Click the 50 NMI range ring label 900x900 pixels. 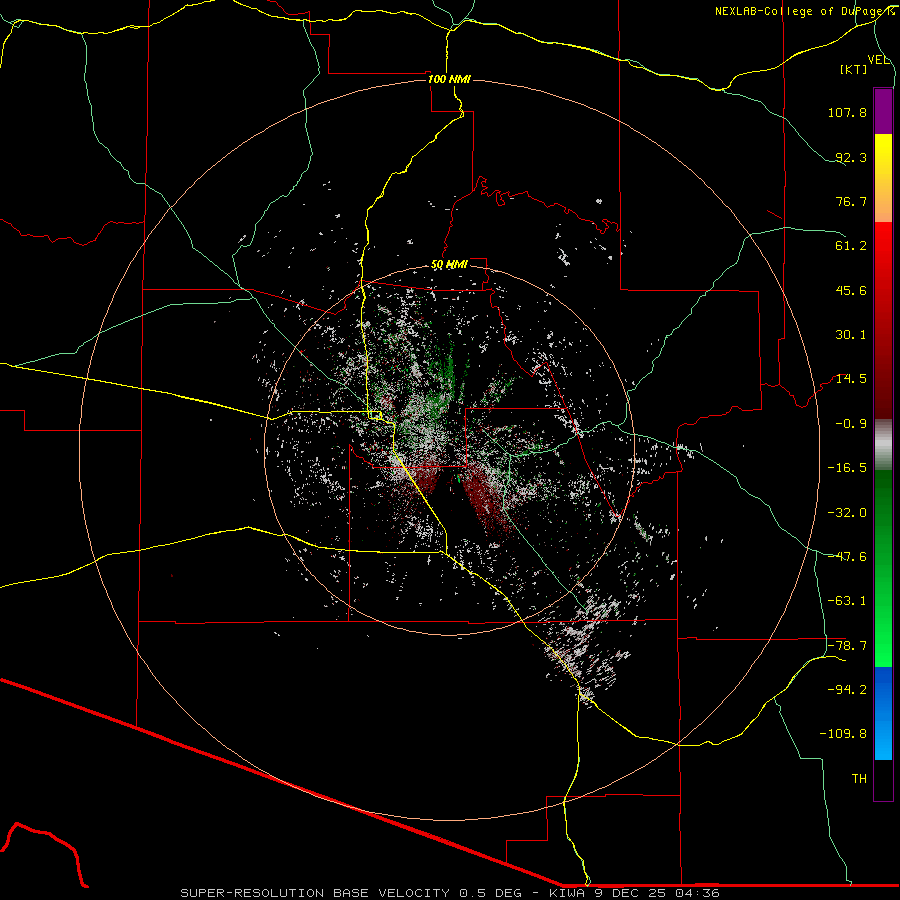449,265
